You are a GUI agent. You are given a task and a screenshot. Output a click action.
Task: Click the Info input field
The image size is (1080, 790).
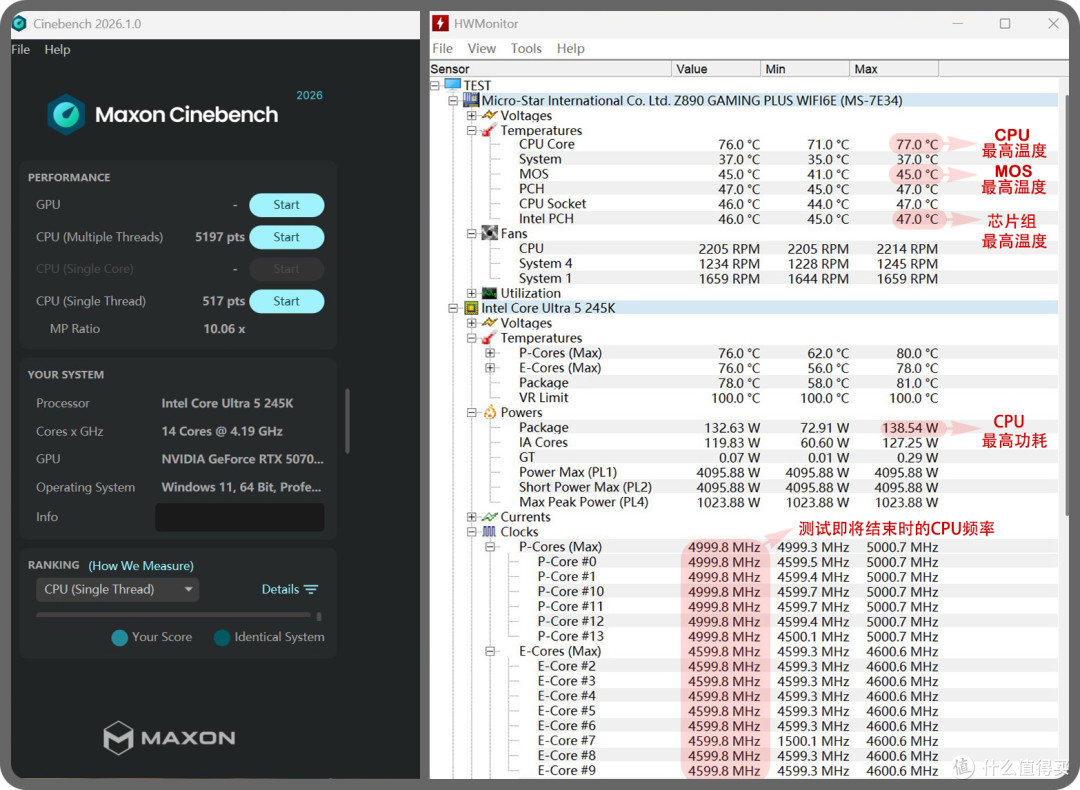pos(240,517)
